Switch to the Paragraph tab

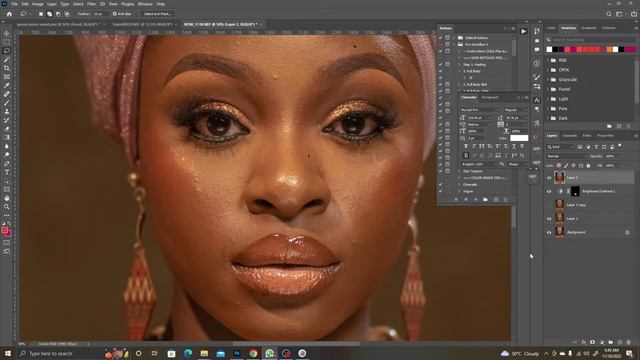tap(490, 98)
